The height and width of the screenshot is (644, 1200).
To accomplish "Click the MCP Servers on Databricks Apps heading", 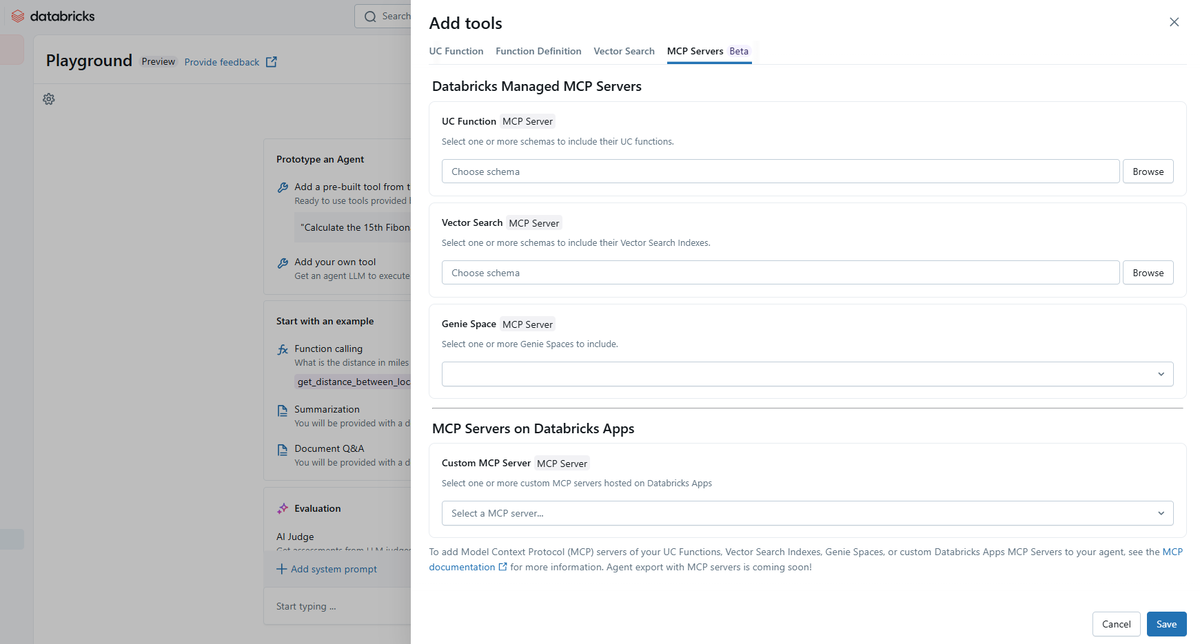I will tap(533, 428).
